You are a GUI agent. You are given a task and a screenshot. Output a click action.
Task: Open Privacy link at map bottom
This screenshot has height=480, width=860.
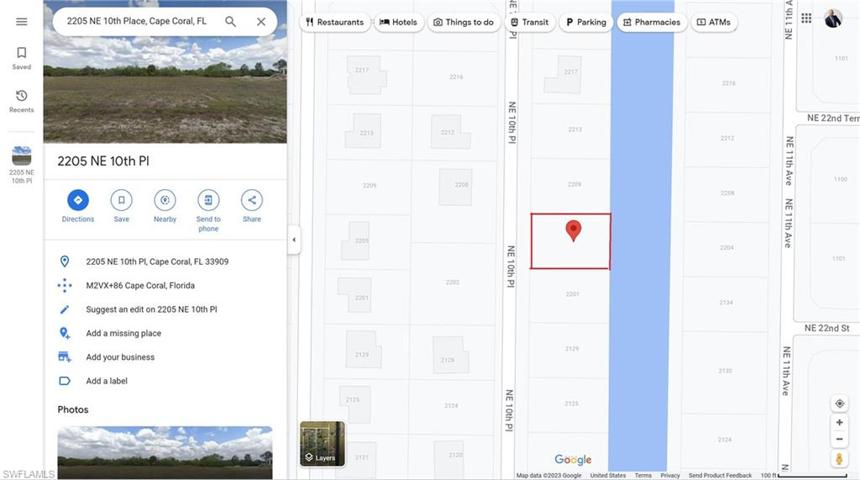670,476
